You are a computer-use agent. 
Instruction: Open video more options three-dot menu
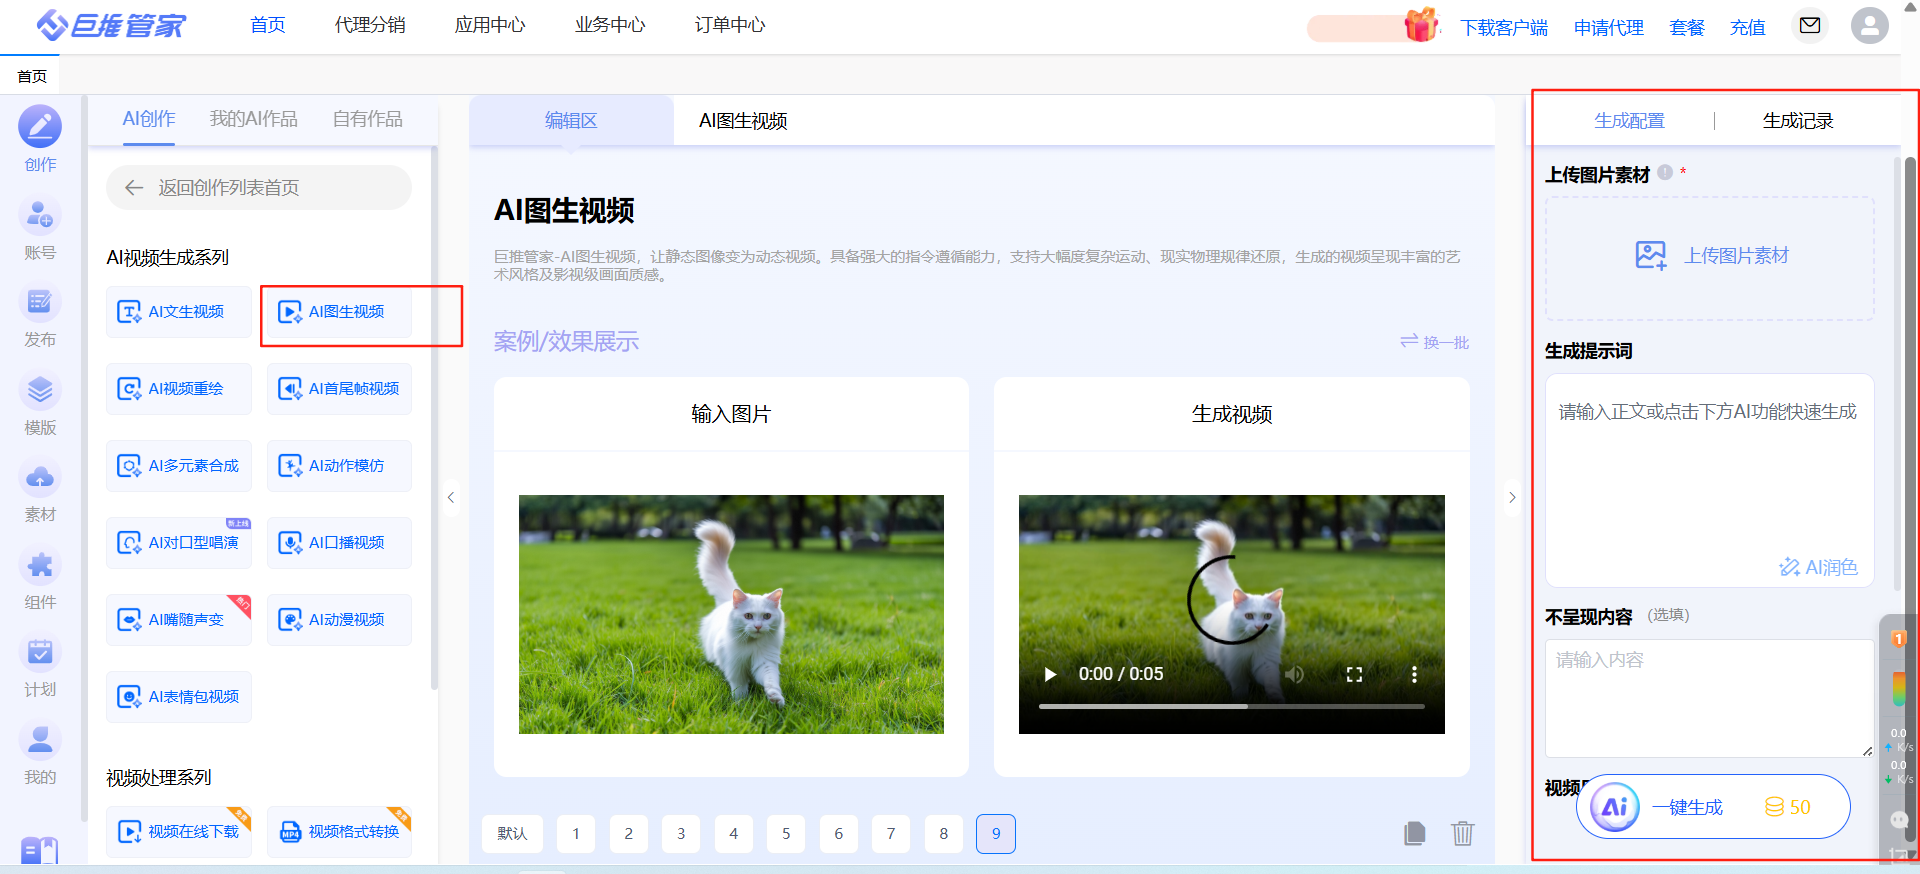pos(1414,674)
